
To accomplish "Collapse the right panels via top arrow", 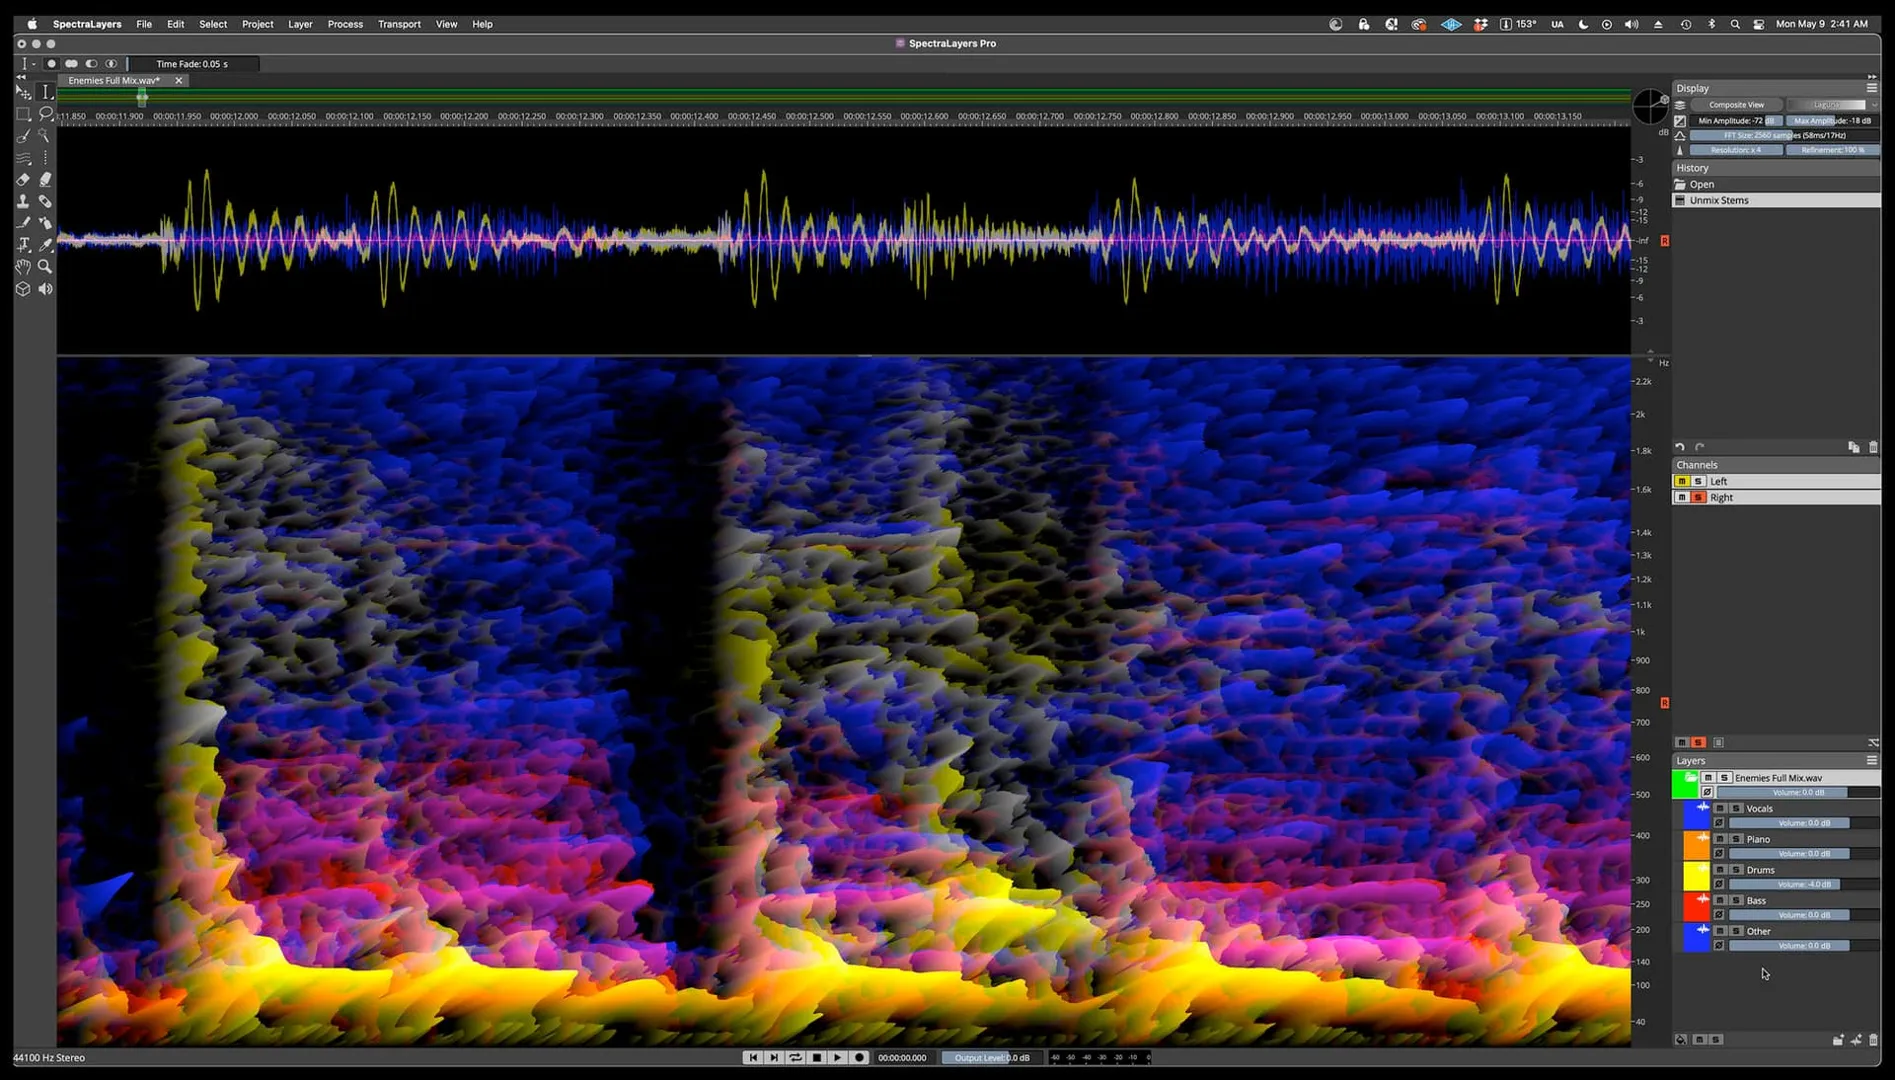I will pyautogui.click(x=1871, y=77).
